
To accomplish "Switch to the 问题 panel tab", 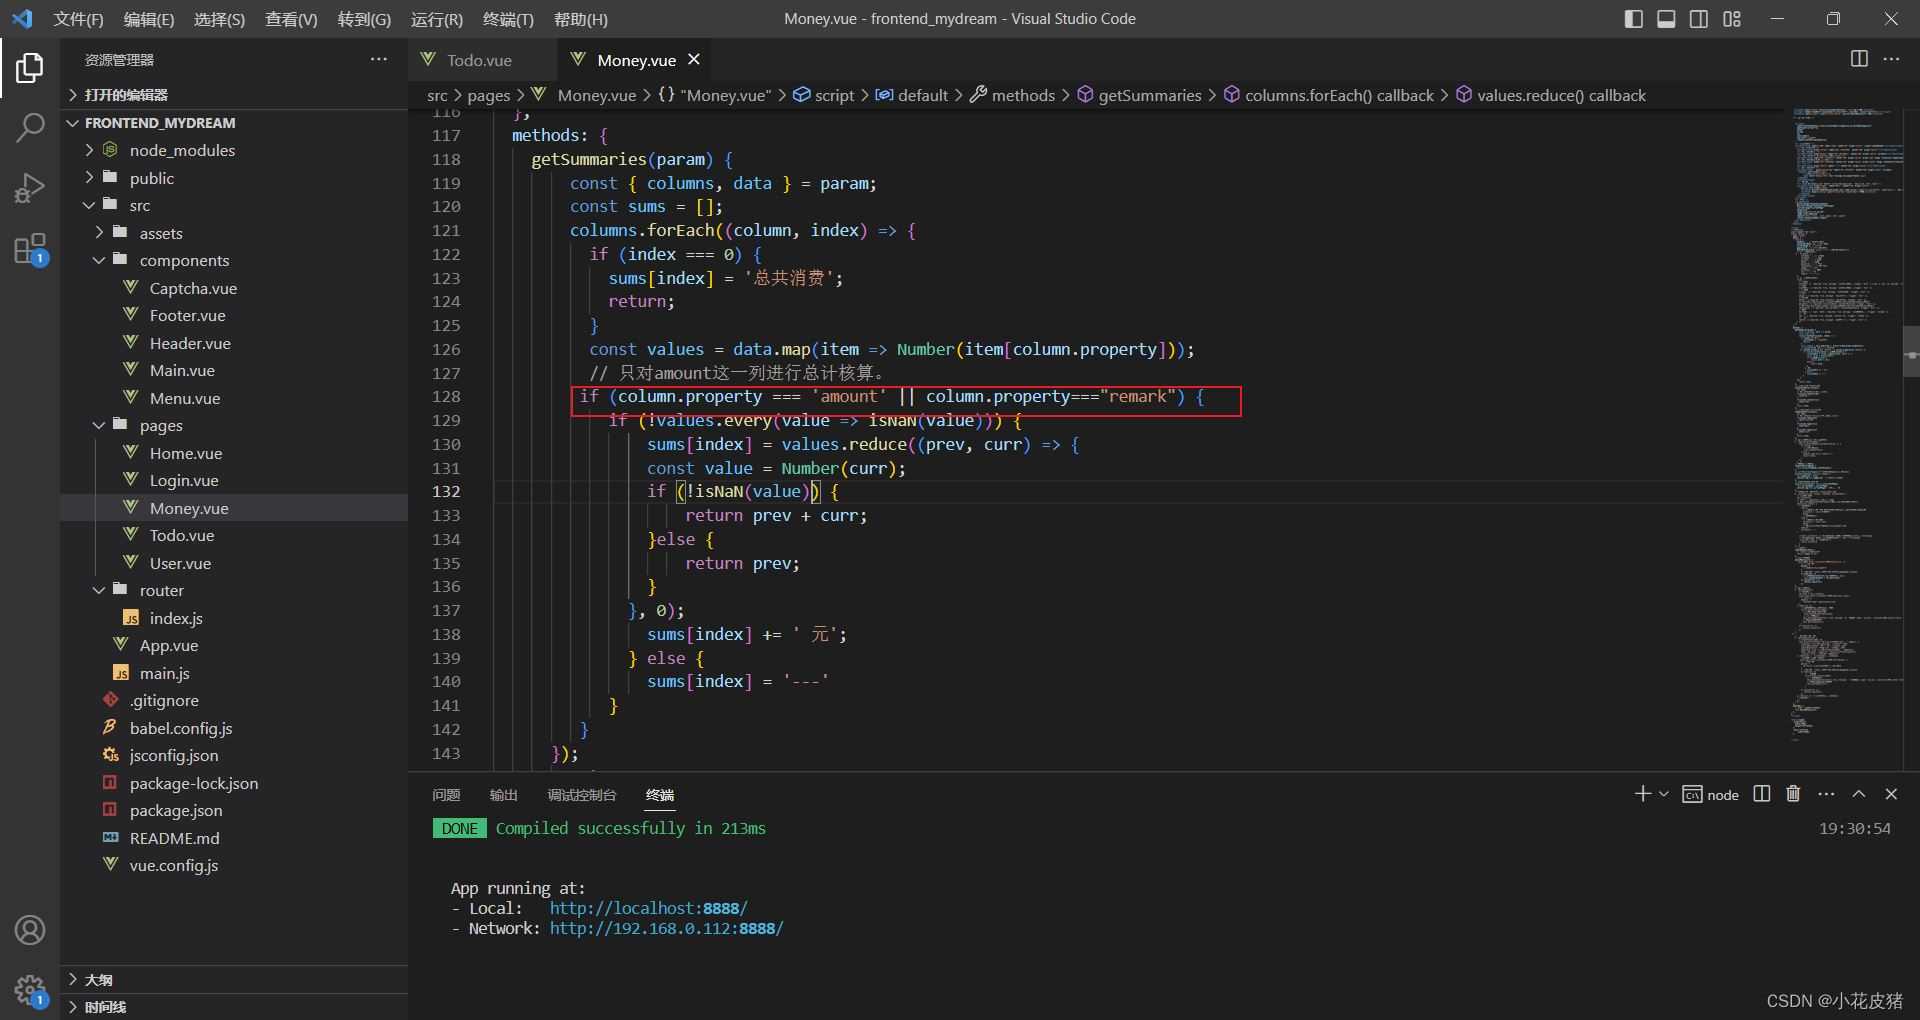I will 446,795.
